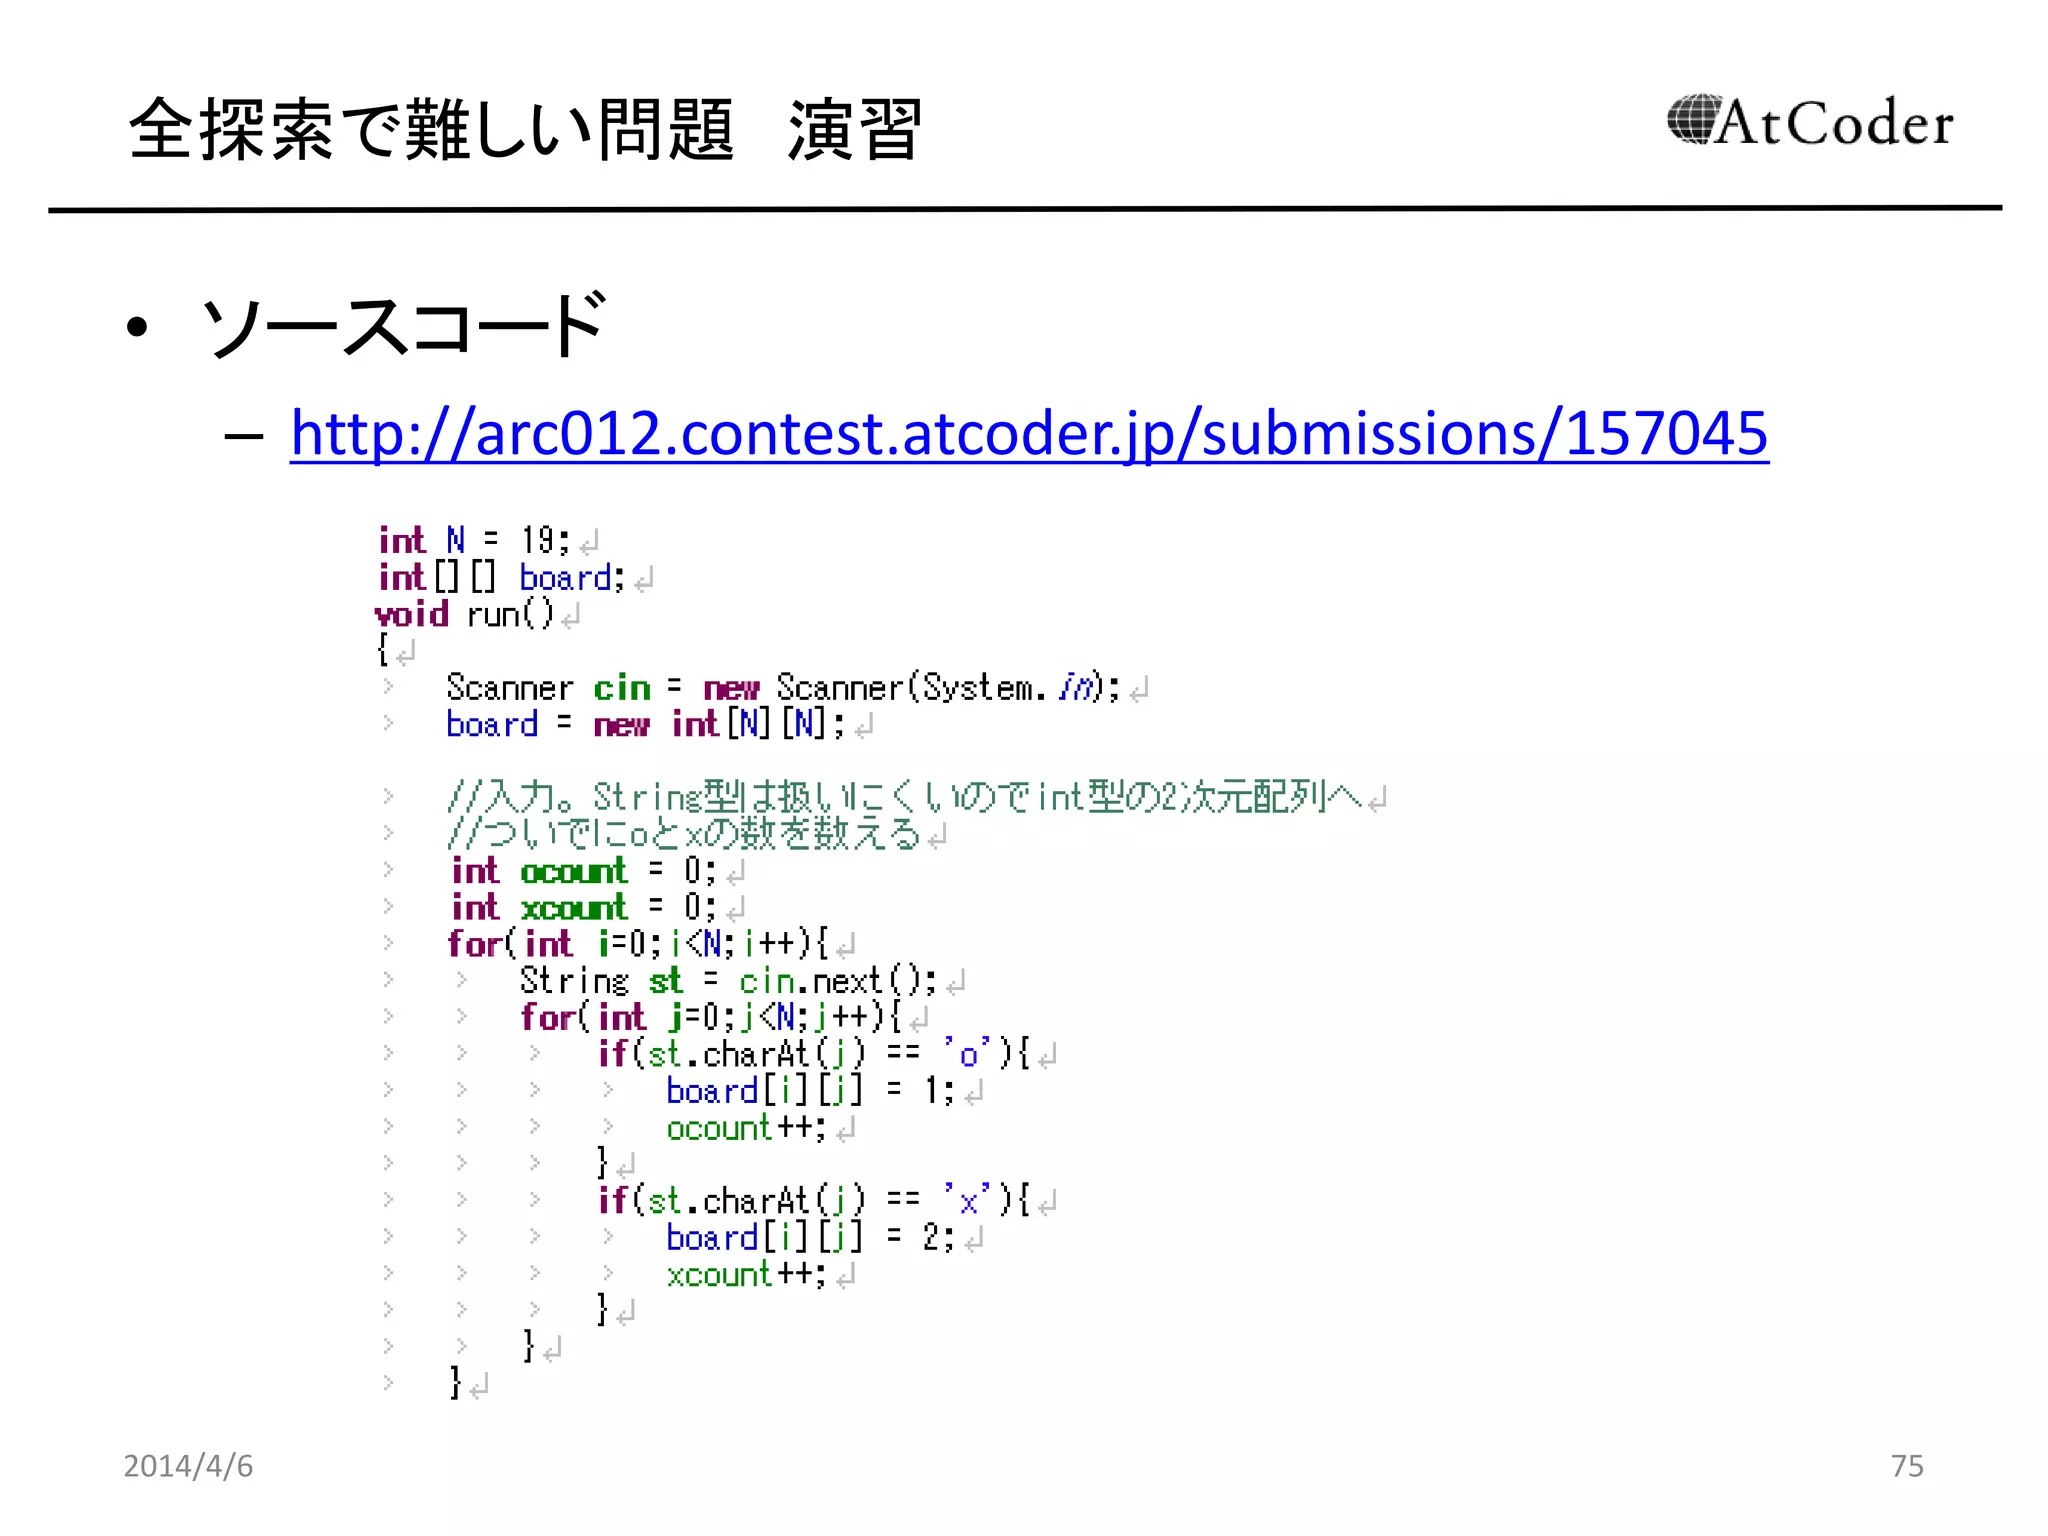Select the slide title 全探索で難しい問題 演習
Viewport: 2048px width, 1536px height.
[x=525, y=130]
